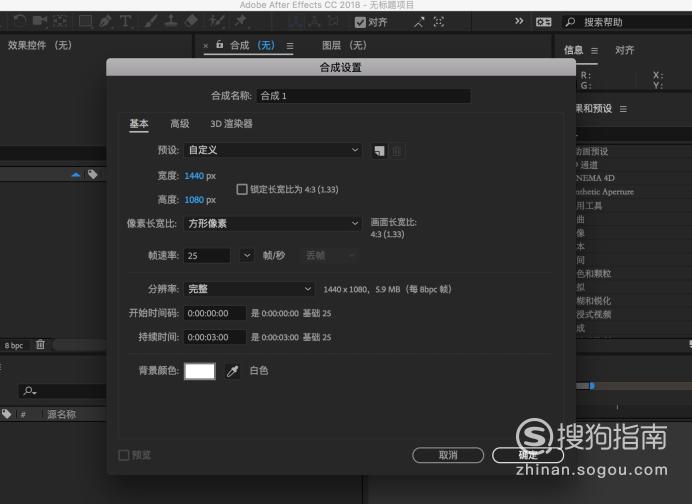Click the project panel trash icon
The height and width of the screenshot is (504, 692).
(x=40, y=344)
